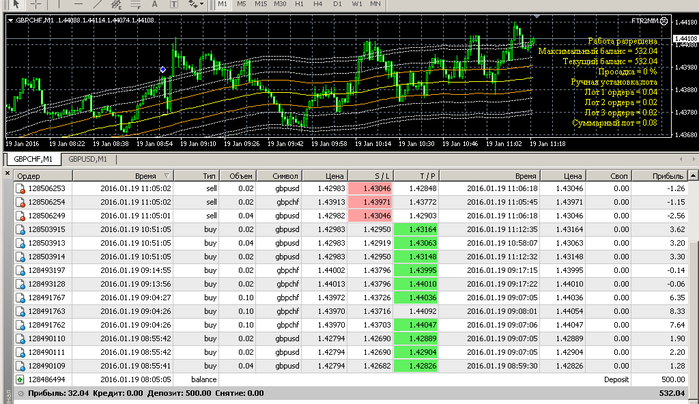The height and width of the screenshot is (404, 699).
Task: Select red stop-loss cell 1.43971
Action: [x=370, y=202]
